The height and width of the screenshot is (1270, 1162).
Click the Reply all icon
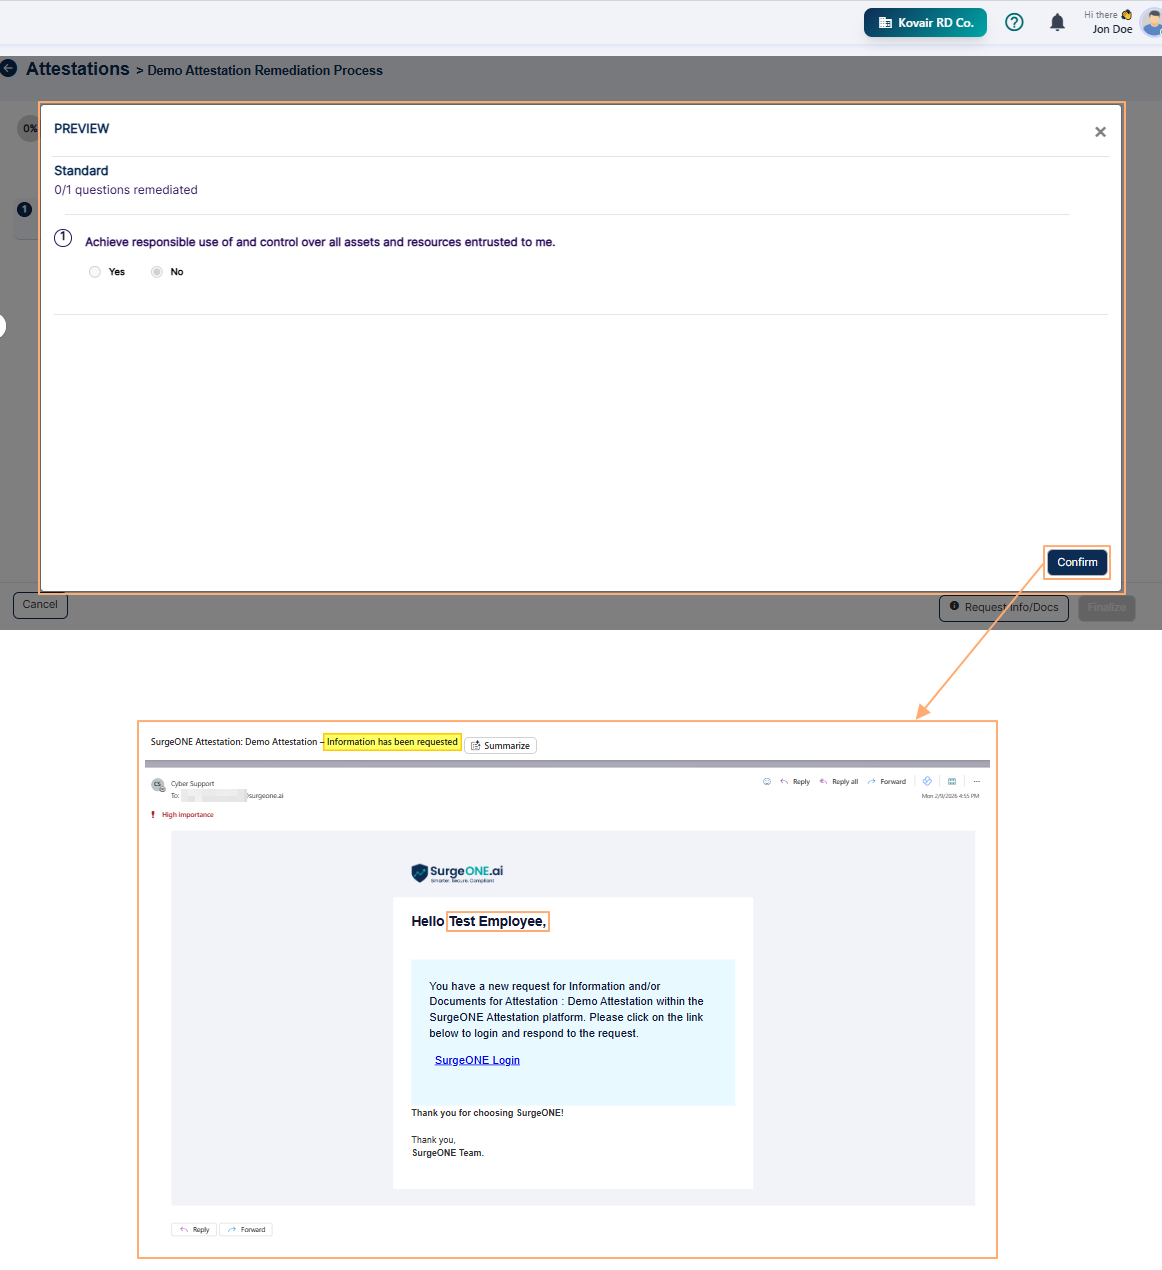point(838,781)
